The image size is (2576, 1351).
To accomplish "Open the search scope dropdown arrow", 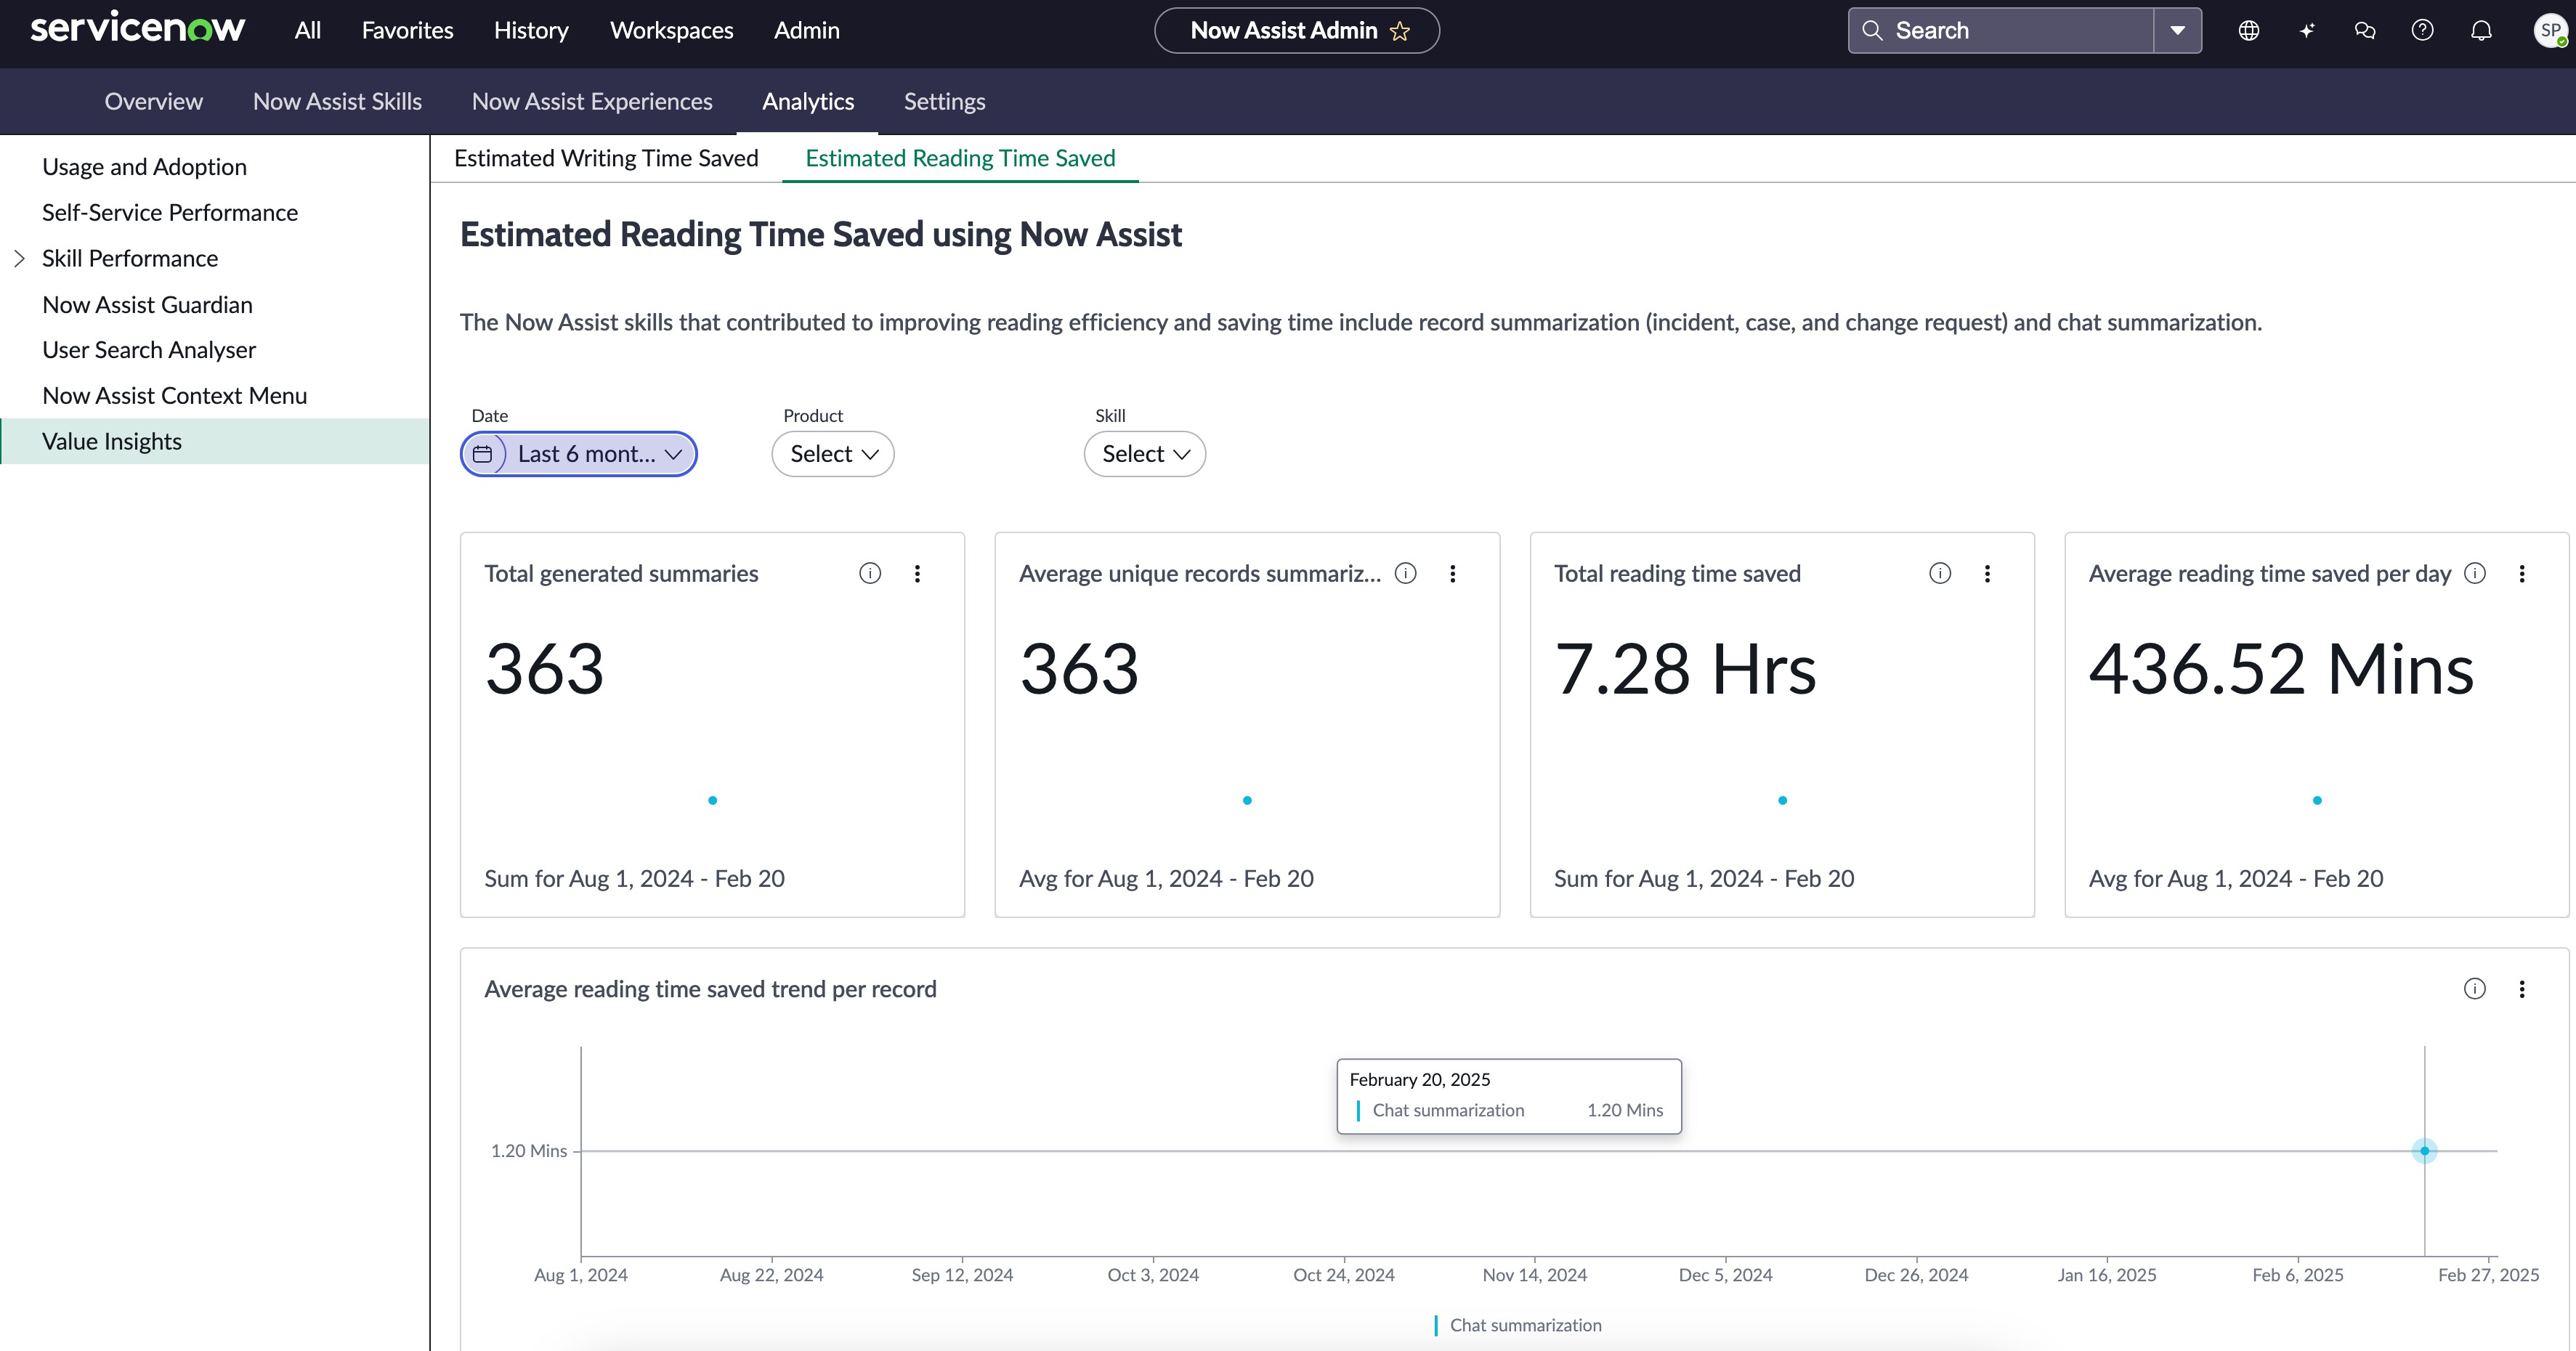I will tap(2177, 31).
